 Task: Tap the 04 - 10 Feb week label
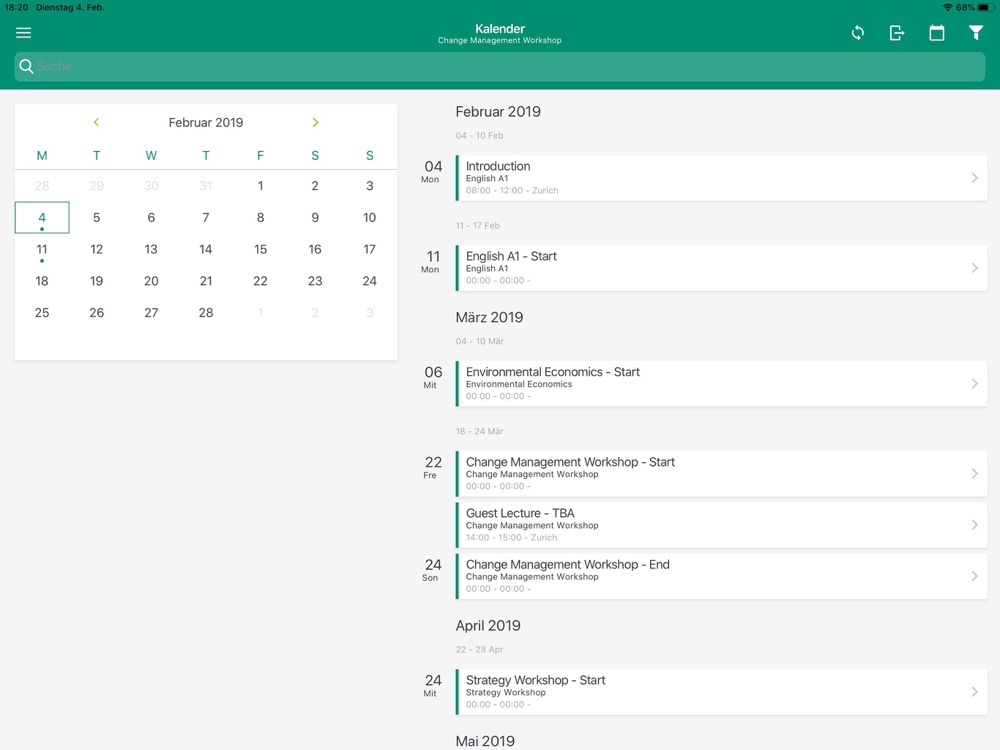pyautogui.click(x=480, y=135)
